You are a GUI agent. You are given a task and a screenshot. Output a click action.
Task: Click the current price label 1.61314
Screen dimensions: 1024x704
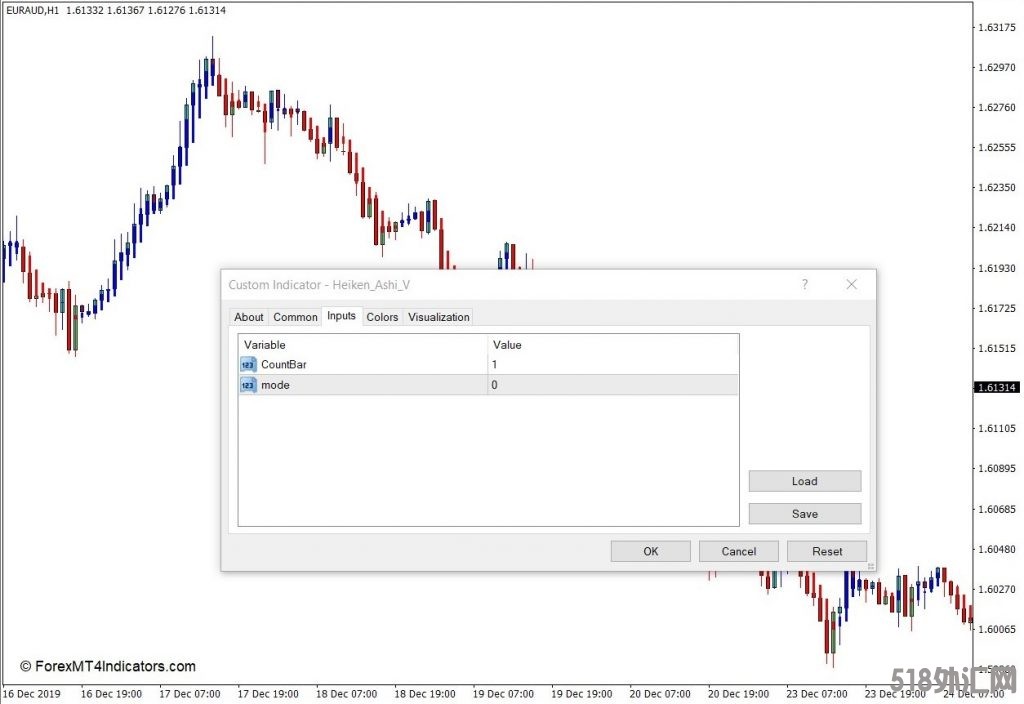pyautogui.click(x=997, y=387)
